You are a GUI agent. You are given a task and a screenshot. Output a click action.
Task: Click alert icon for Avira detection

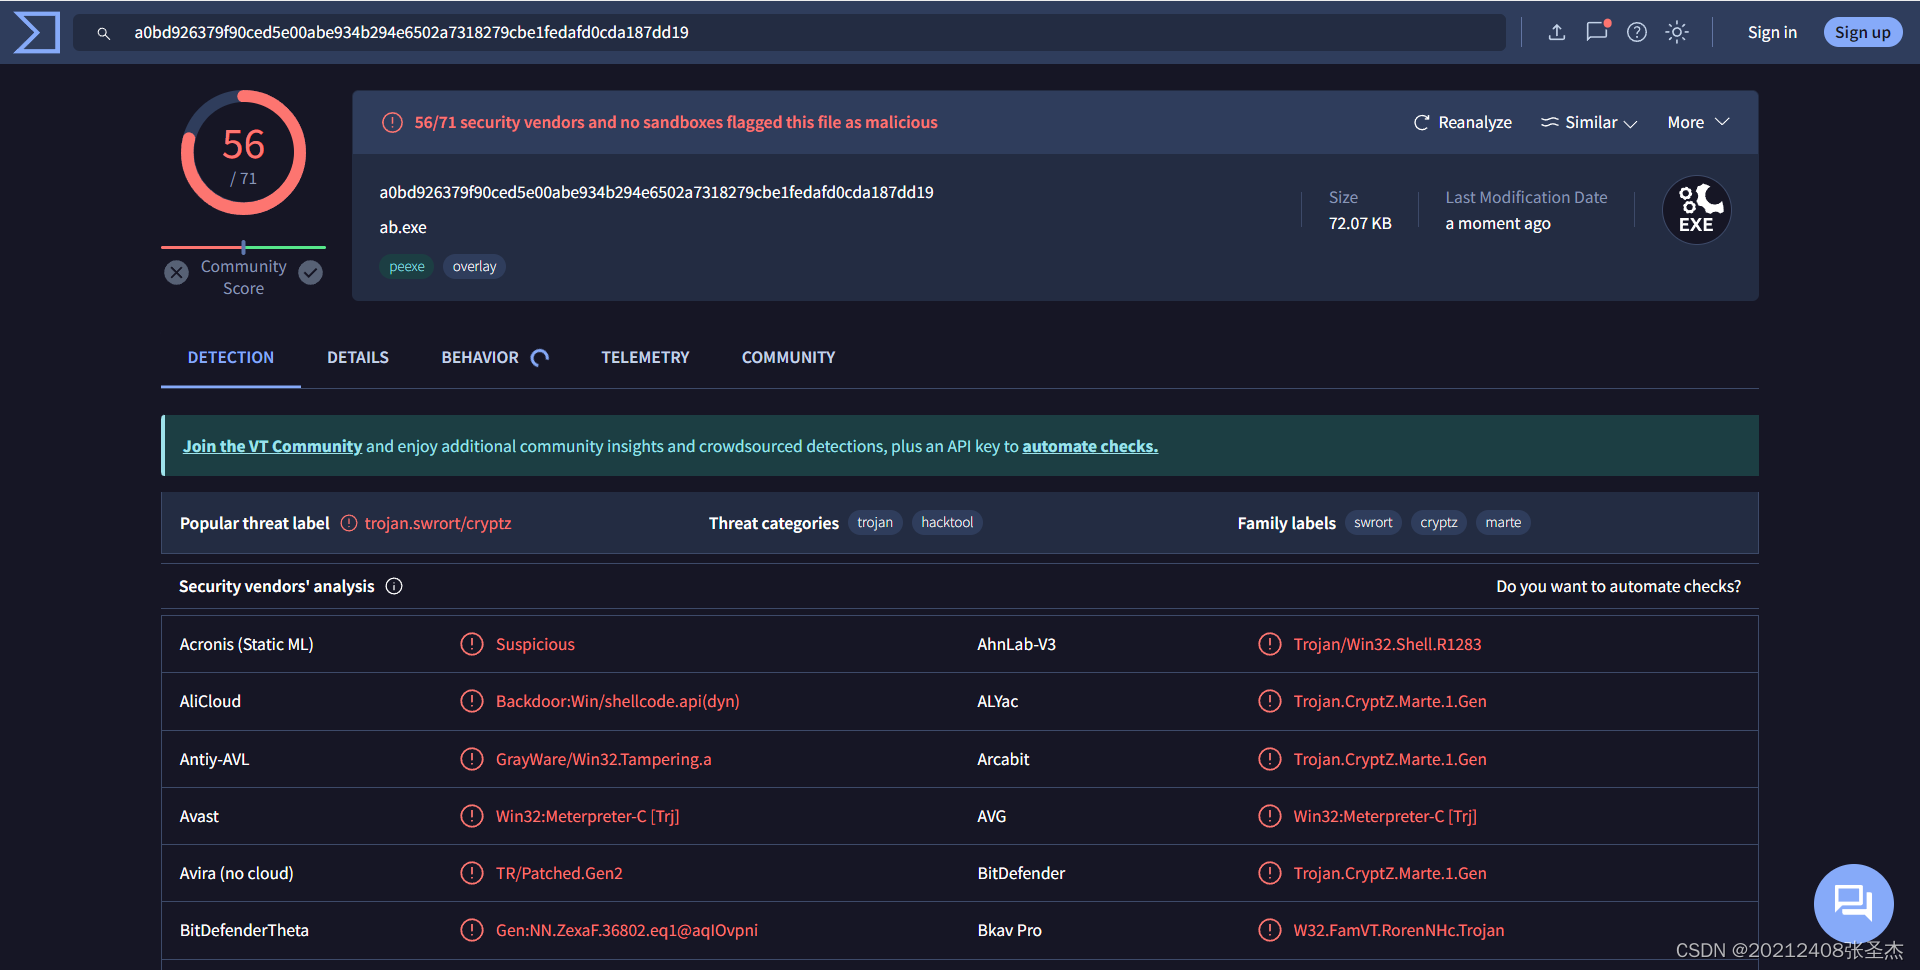(x=472, y=873)
